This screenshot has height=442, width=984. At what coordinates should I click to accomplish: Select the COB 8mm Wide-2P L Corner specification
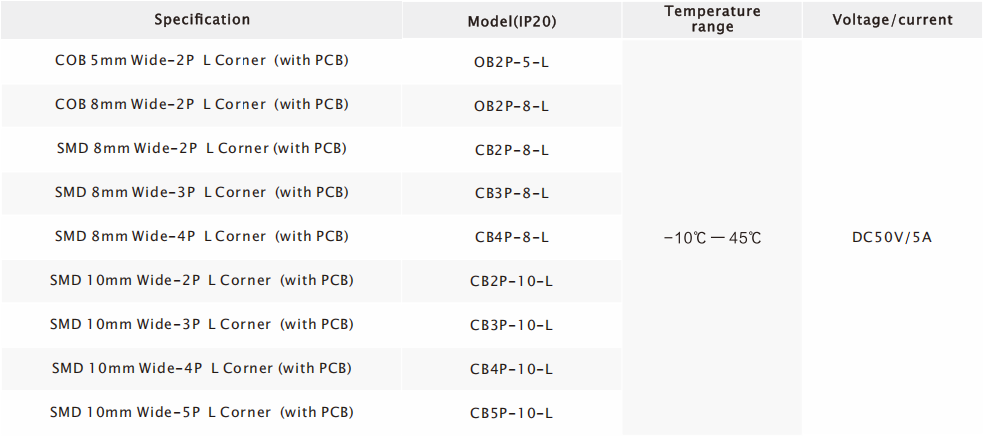click(x=202, y=105)
